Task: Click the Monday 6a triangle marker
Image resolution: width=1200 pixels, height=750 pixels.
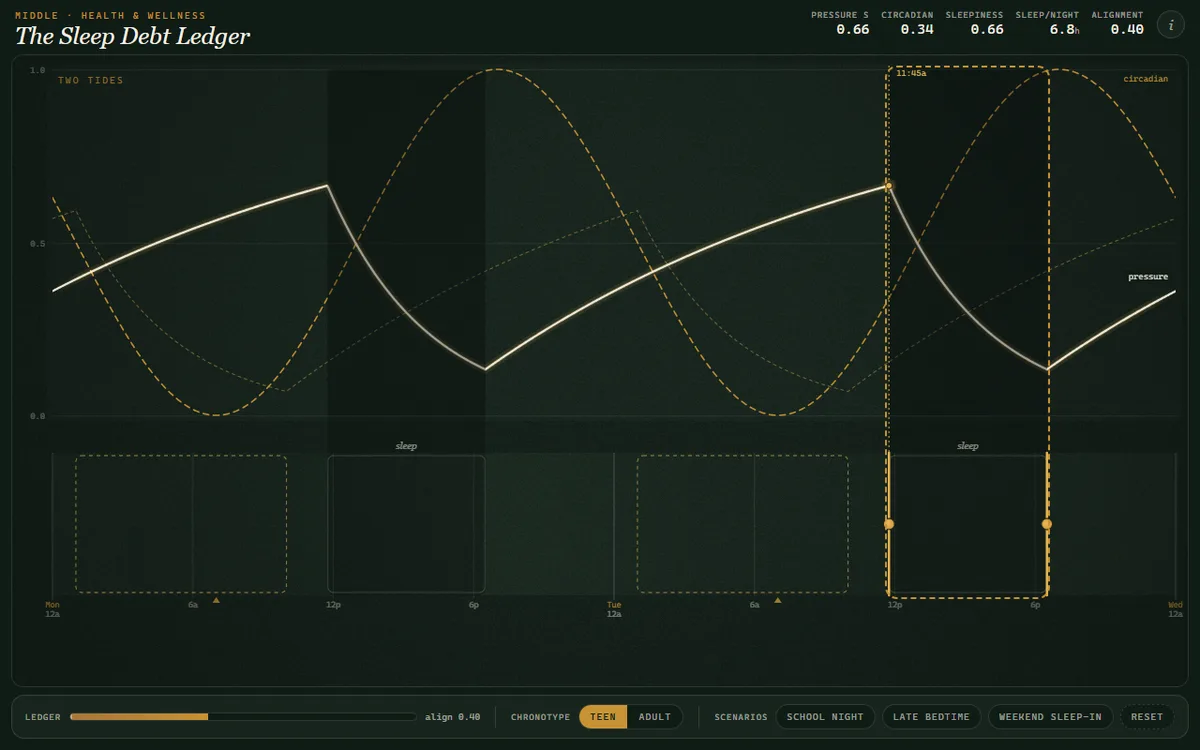Action: click(x=216, y=601)
